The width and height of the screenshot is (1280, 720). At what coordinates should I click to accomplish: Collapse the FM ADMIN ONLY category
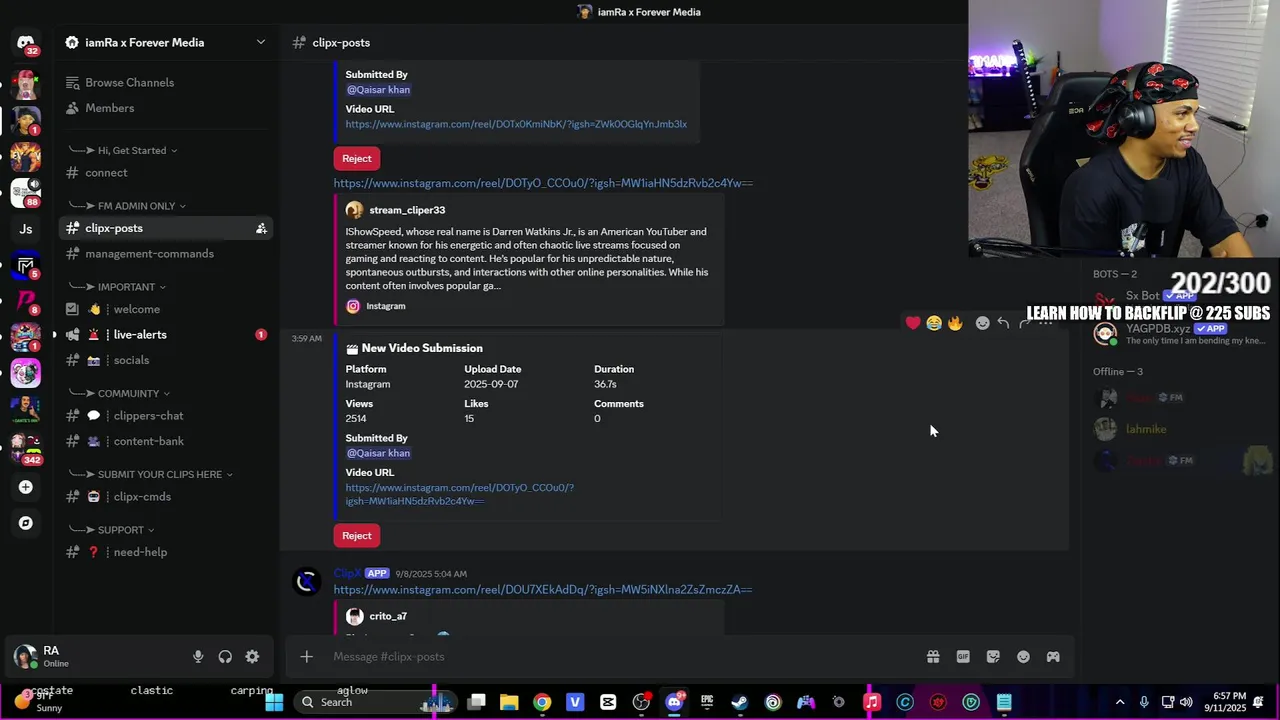pos(141,206)
